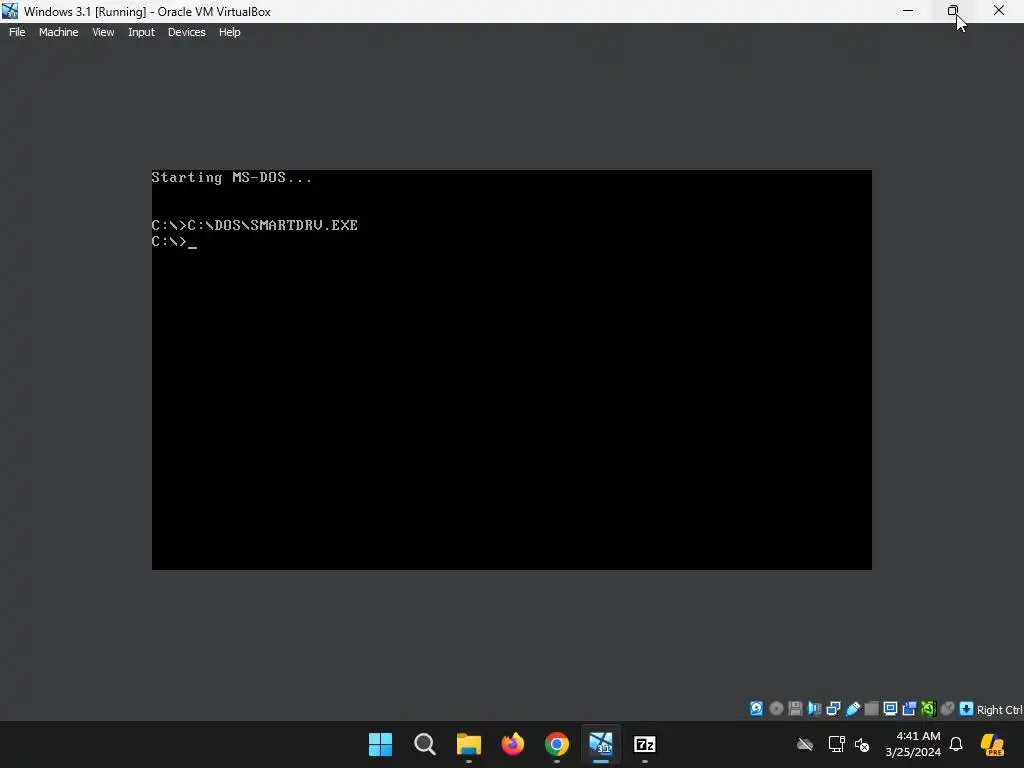Launch Google Chrome from the taskbar
1024x768 pixels.
click(x=556, y=744)
